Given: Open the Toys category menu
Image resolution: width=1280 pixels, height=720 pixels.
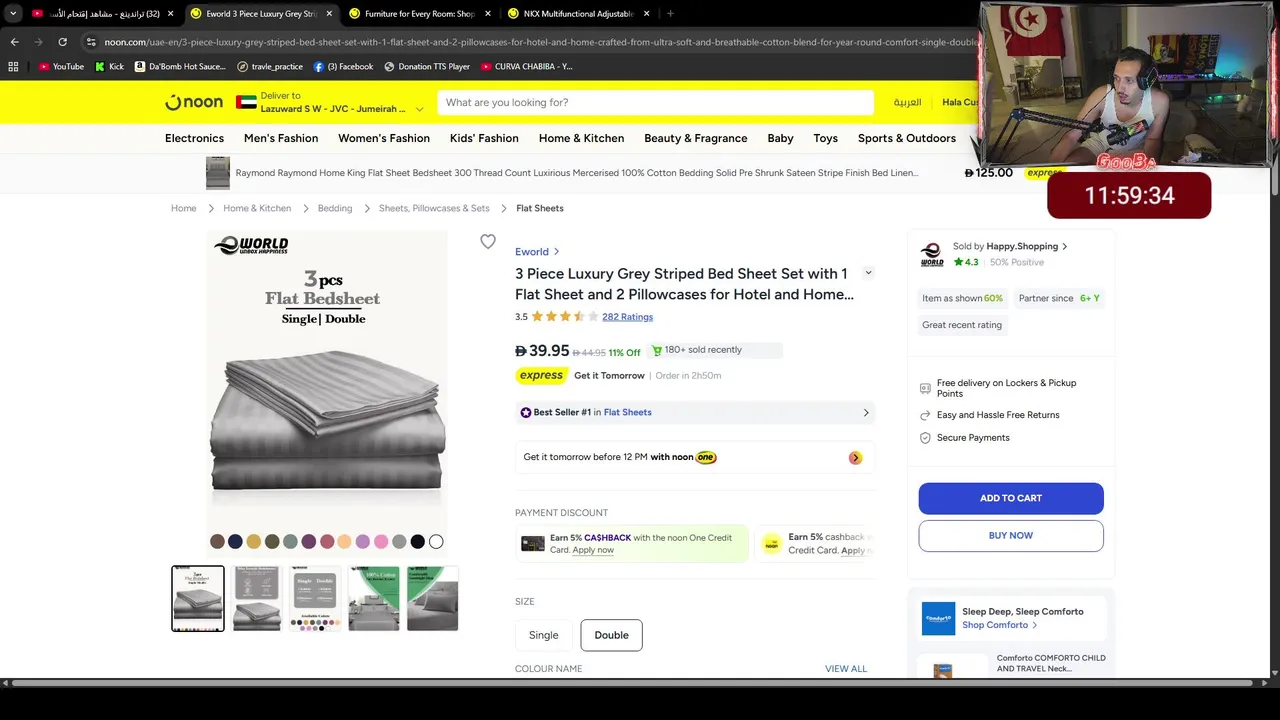Looking at the screenshot, I should (x=825, y=138).
